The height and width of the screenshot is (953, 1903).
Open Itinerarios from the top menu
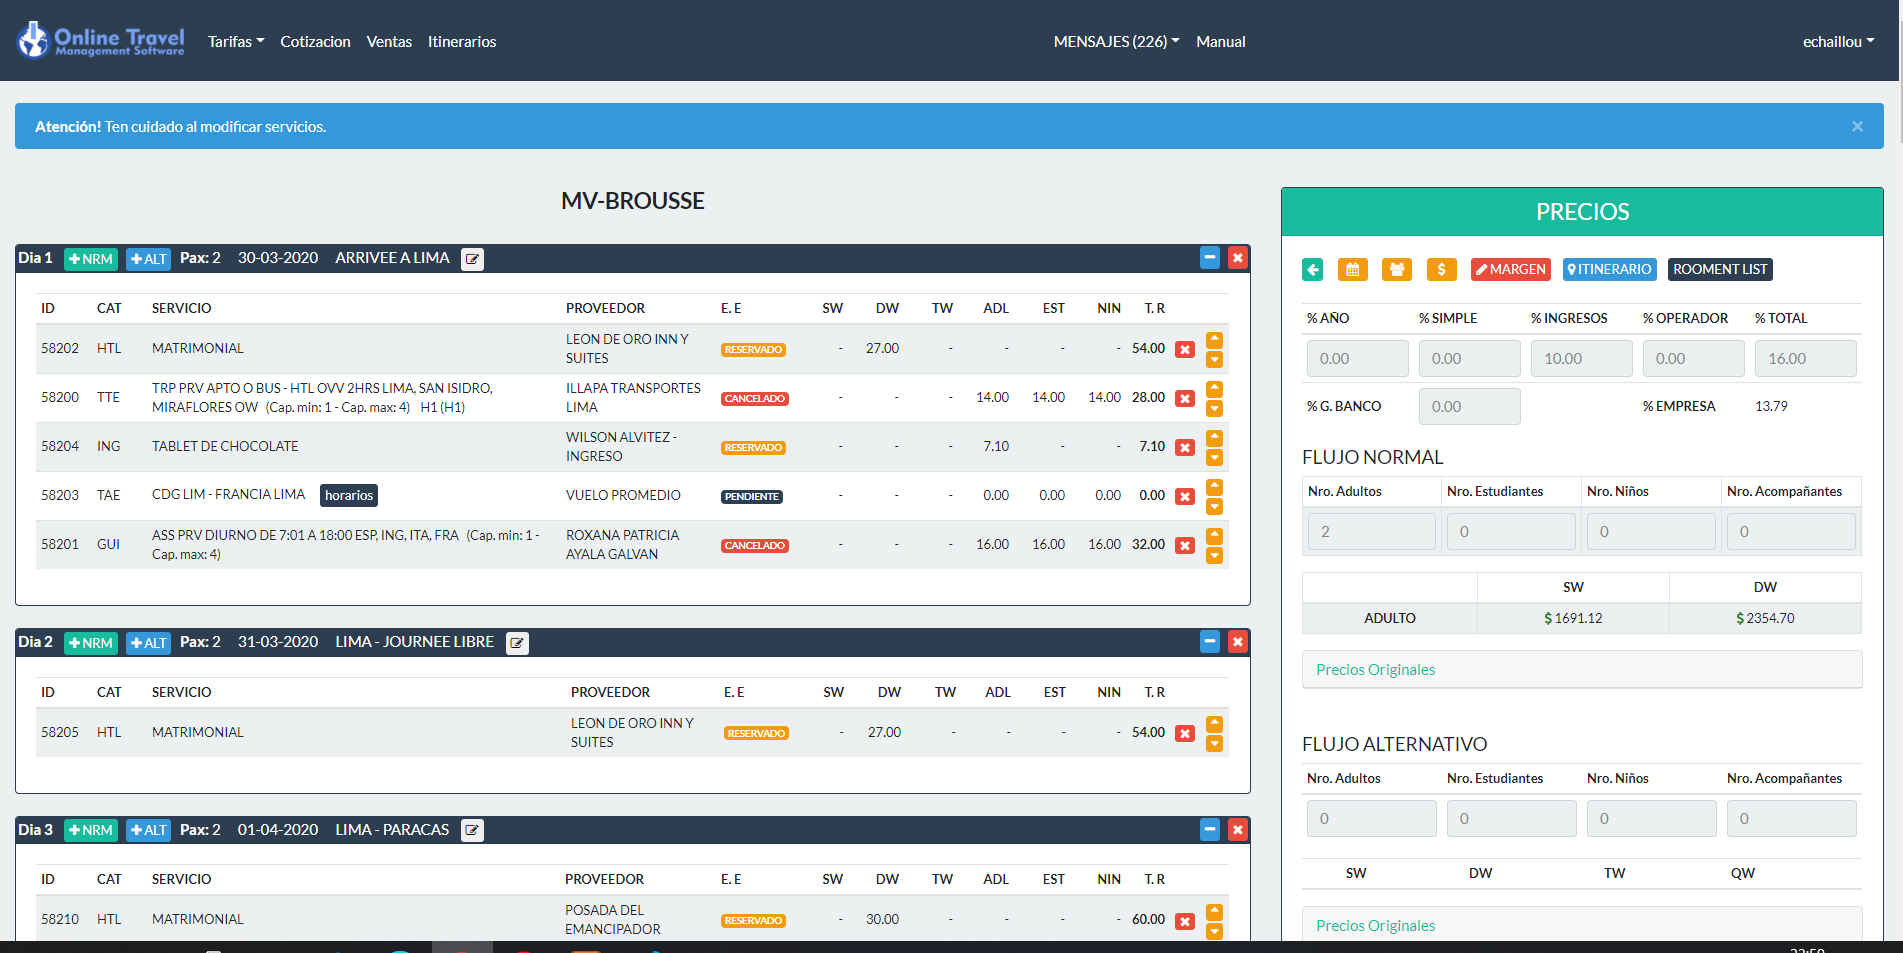[x=462, y=42]
